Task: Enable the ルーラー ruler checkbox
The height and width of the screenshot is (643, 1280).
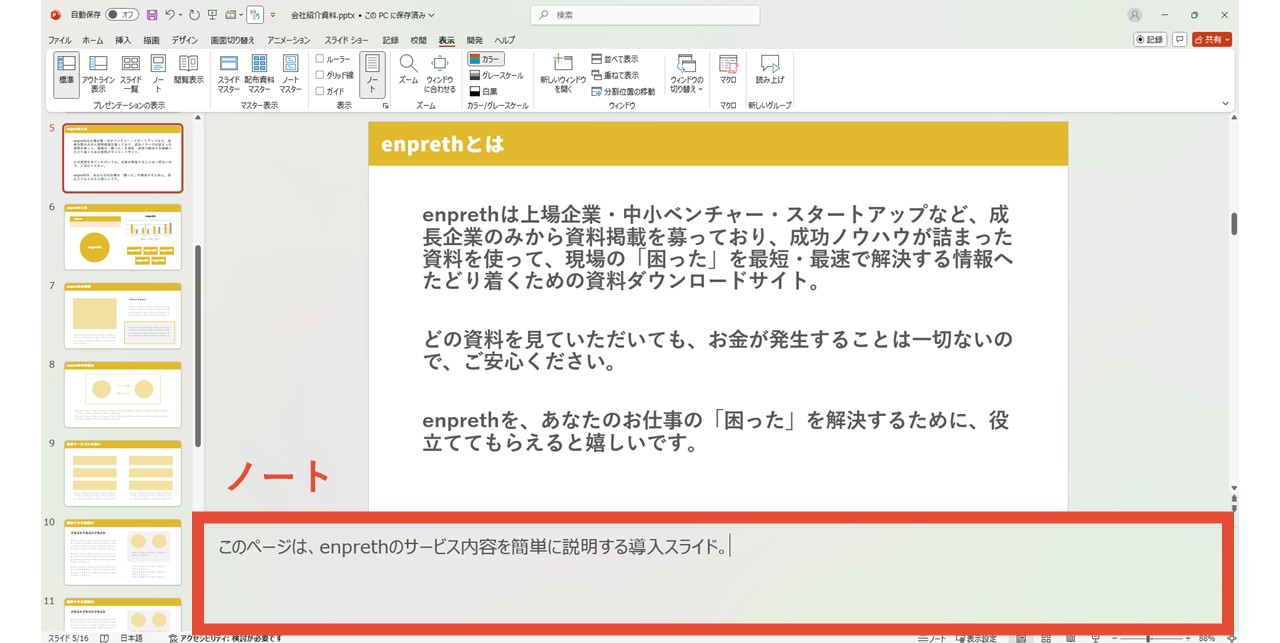Action: pyautogui.click(x=333, y=59)
